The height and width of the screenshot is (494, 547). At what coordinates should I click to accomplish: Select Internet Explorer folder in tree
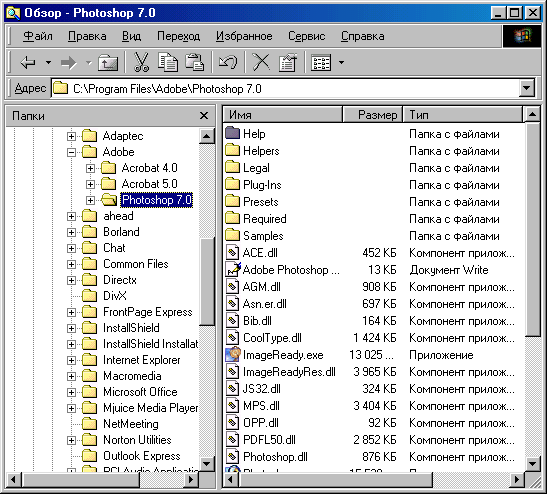coord(142,360)
